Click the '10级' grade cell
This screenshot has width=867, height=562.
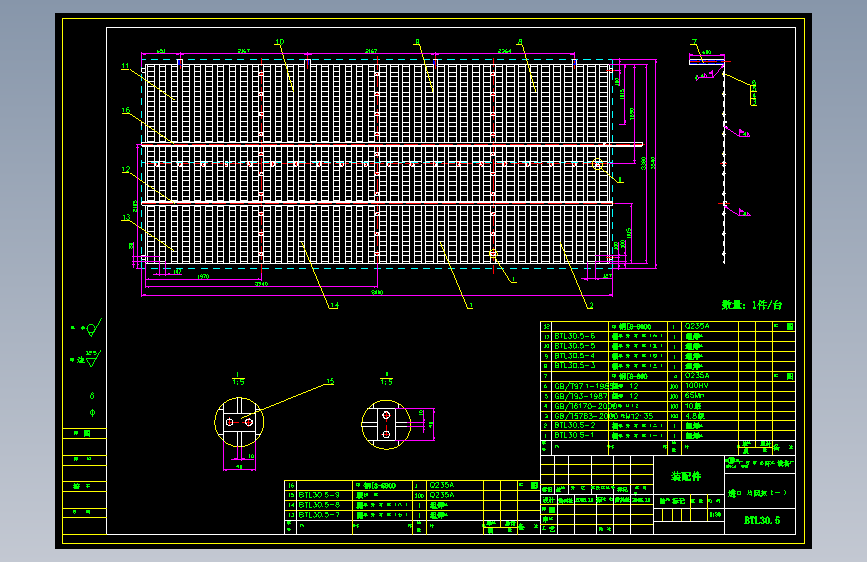[x=693, y=406]
